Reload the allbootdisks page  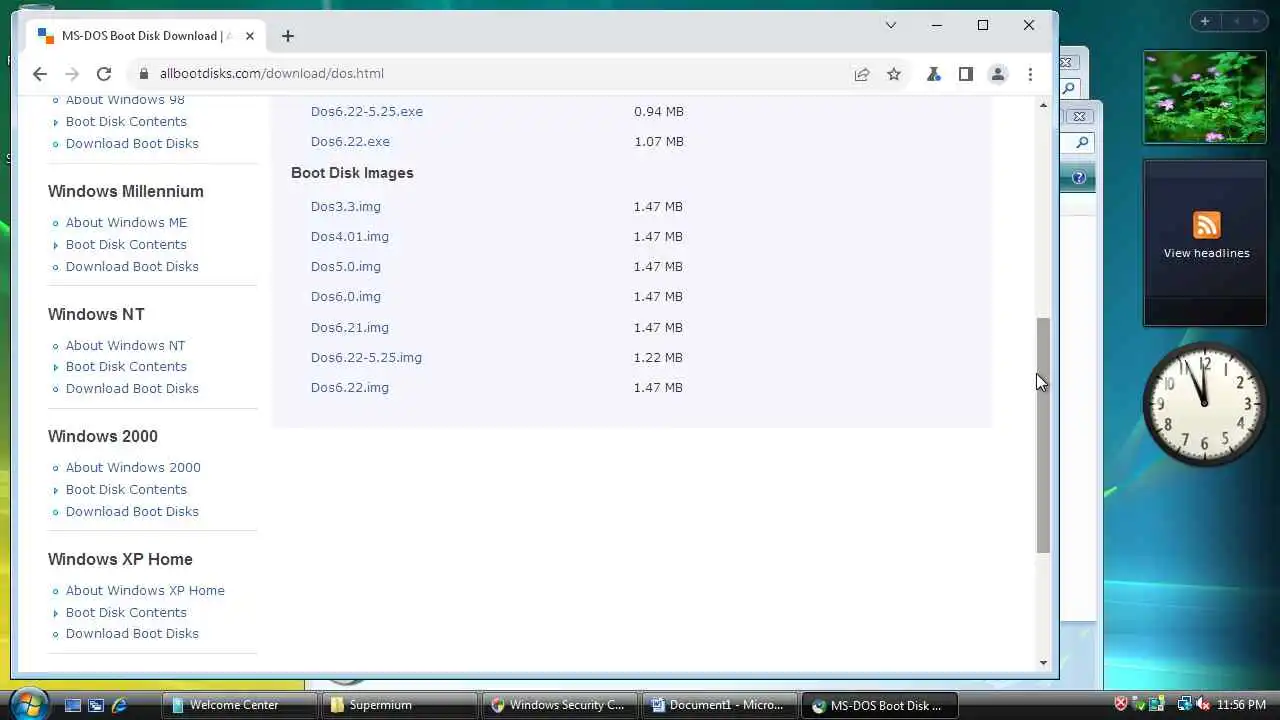[x=103, y=74]
